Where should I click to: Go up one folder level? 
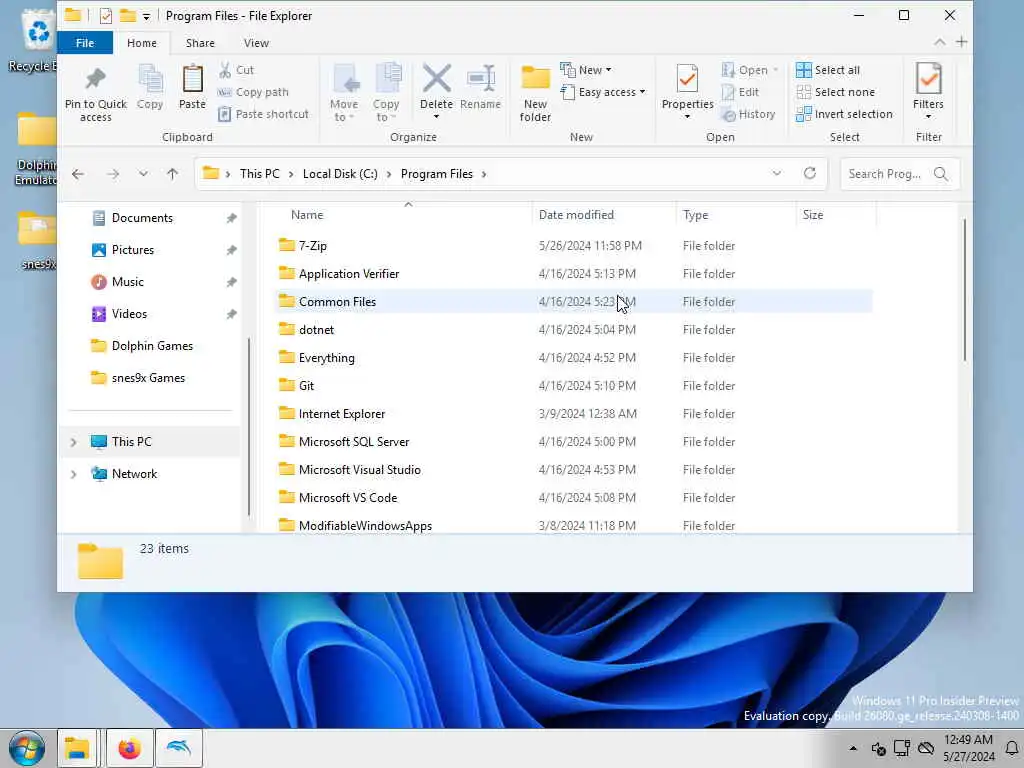coord(172,174)
